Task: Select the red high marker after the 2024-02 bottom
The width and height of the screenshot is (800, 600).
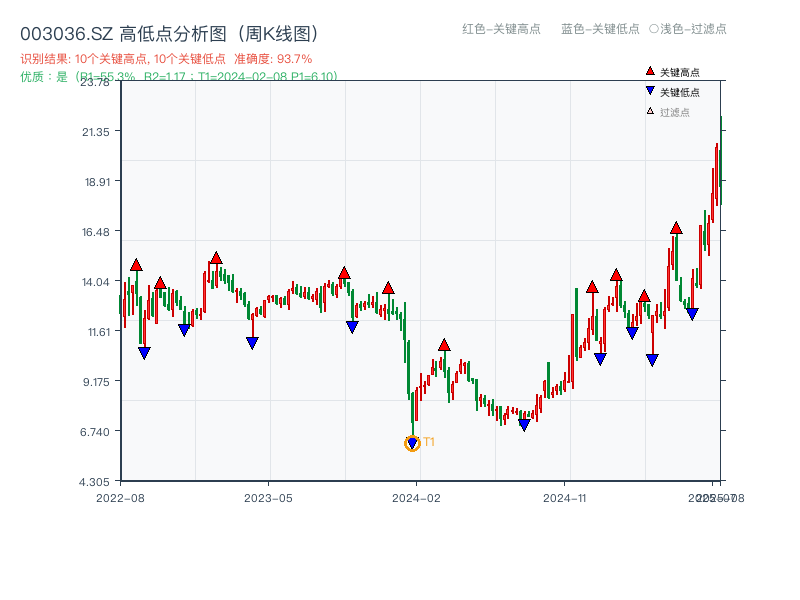Action: [444, 345]
